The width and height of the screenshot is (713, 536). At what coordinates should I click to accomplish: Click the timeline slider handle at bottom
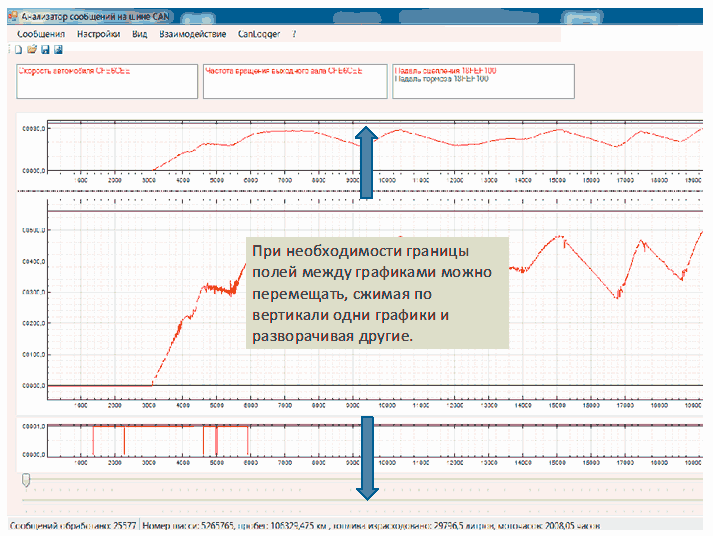(26, 480)
